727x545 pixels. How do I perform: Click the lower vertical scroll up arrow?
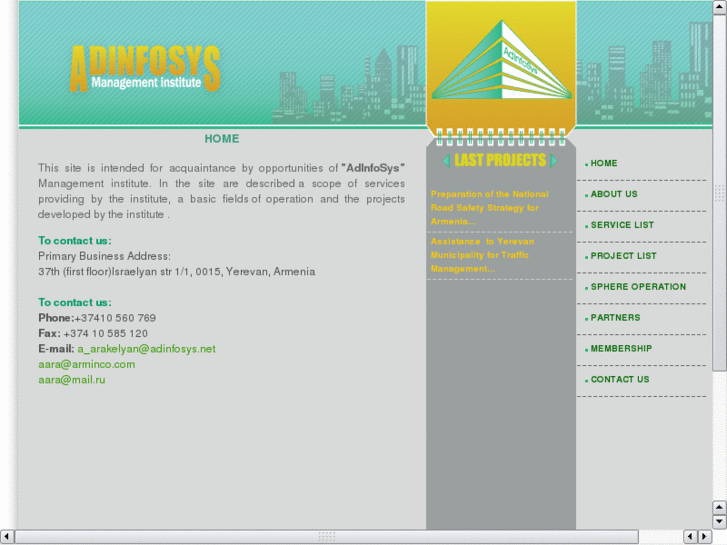coord(719,508)
